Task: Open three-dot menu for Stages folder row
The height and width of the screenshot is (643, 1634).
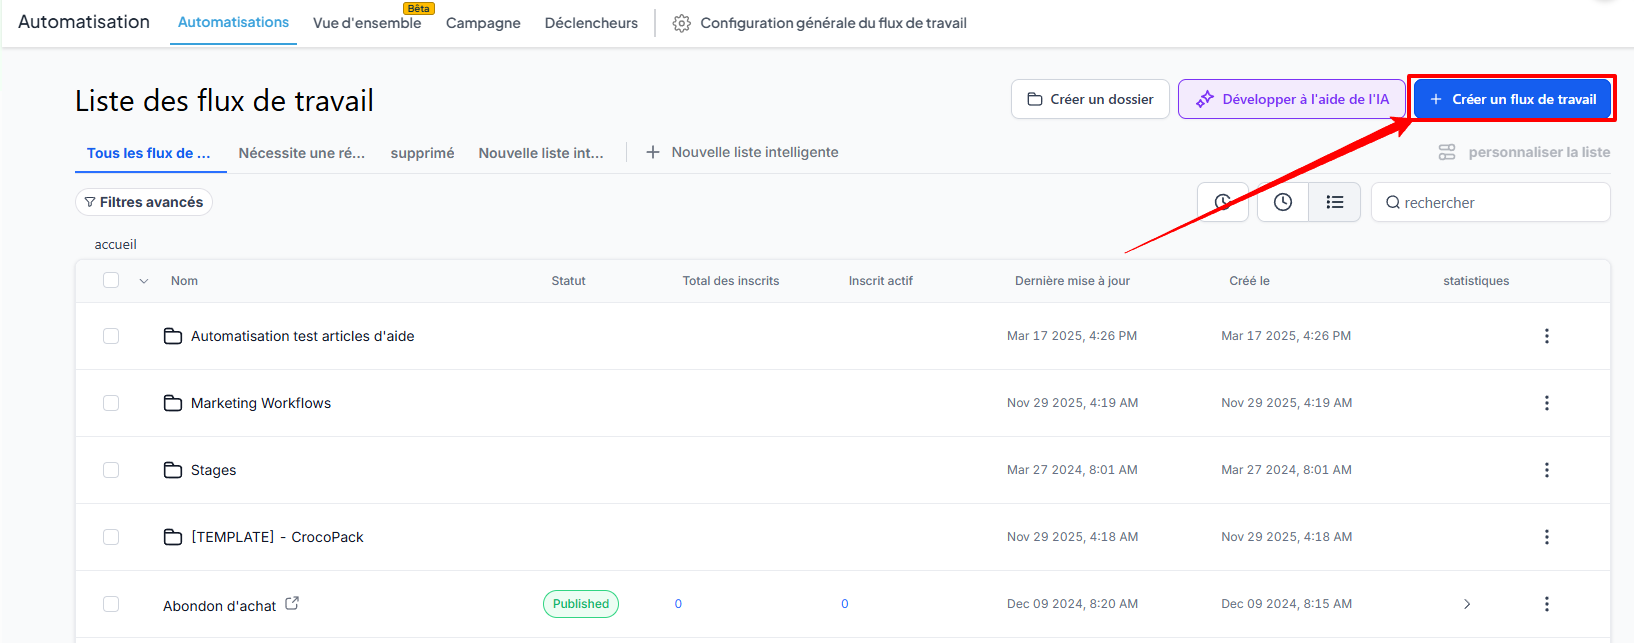Action: (x=1546, y=470)
